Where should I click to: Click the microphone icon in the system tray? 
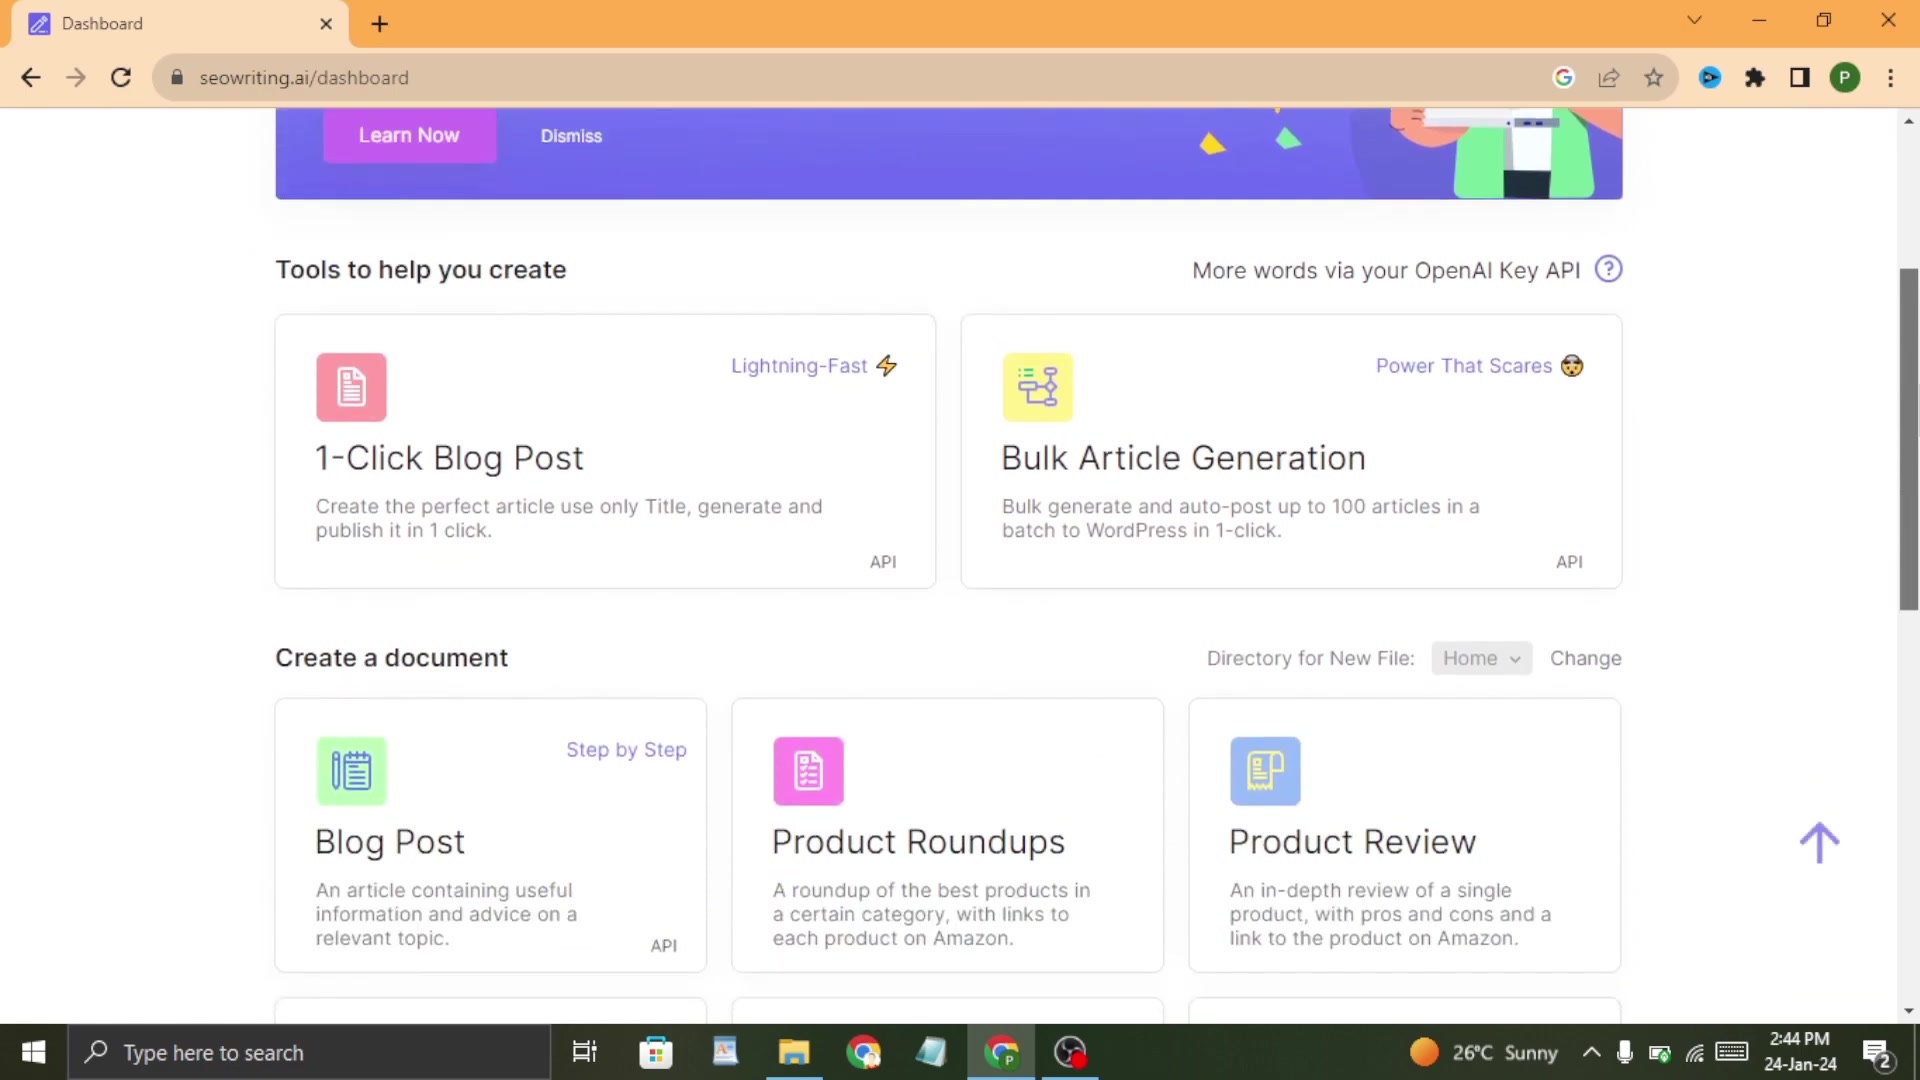point(1625,1052)
